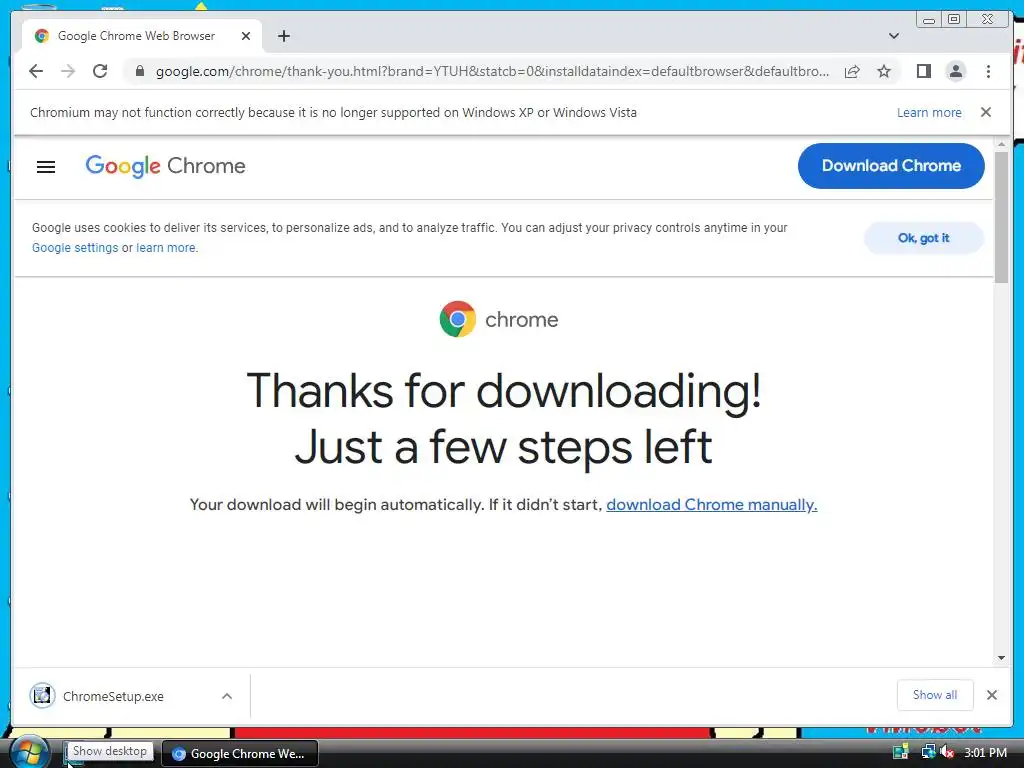Click Show desktop in taskbar
Image resolution: width=1024 pixels, height=768 pixels.
coord(74,754)
